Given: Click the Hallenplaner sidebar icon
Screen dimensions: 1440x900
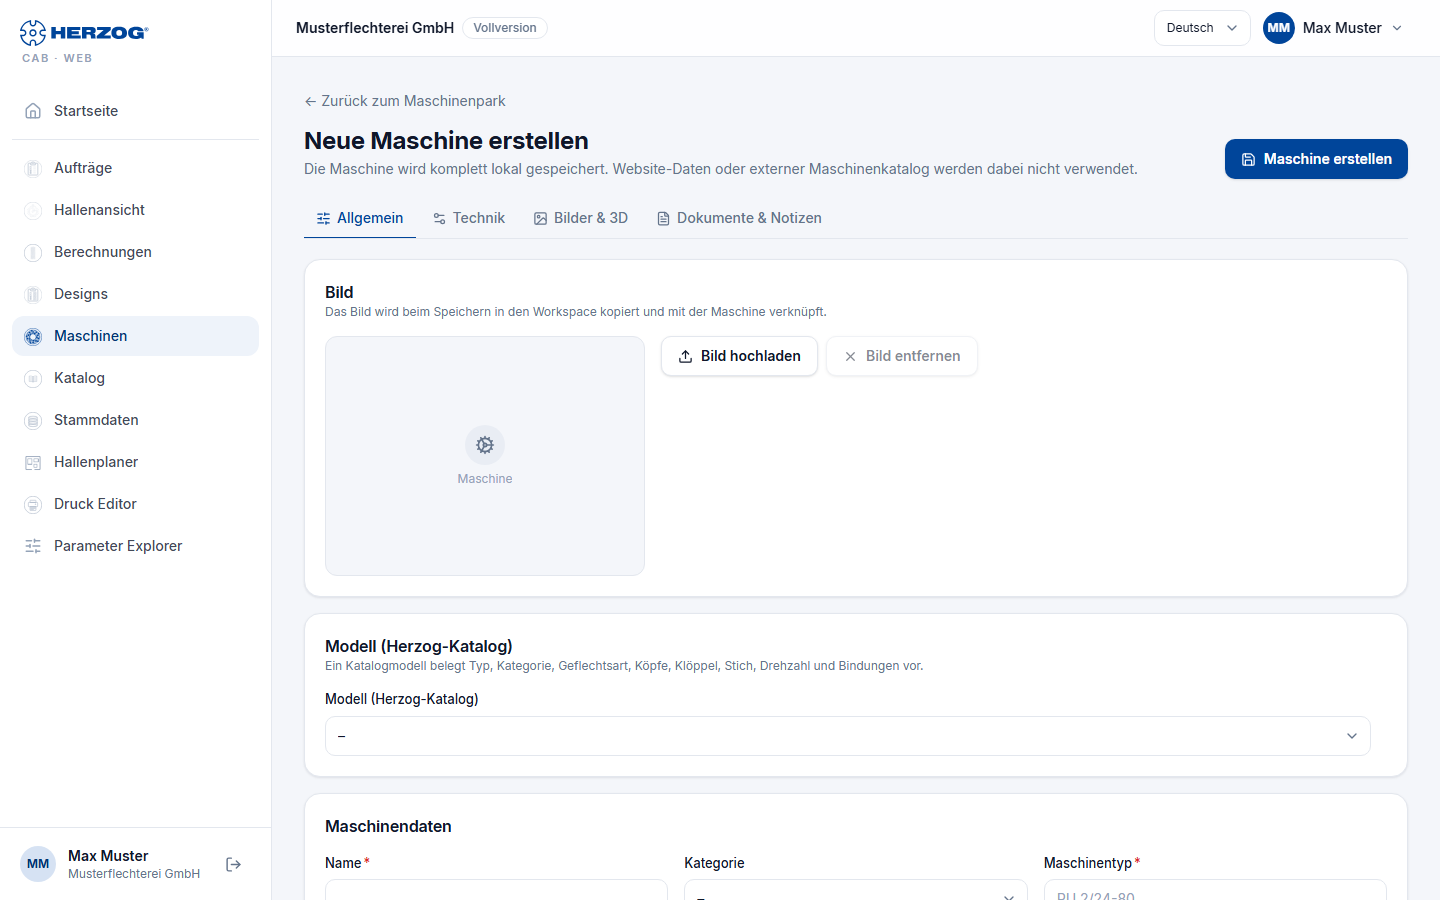Looking at the screenshot, I should click(33, 462).
